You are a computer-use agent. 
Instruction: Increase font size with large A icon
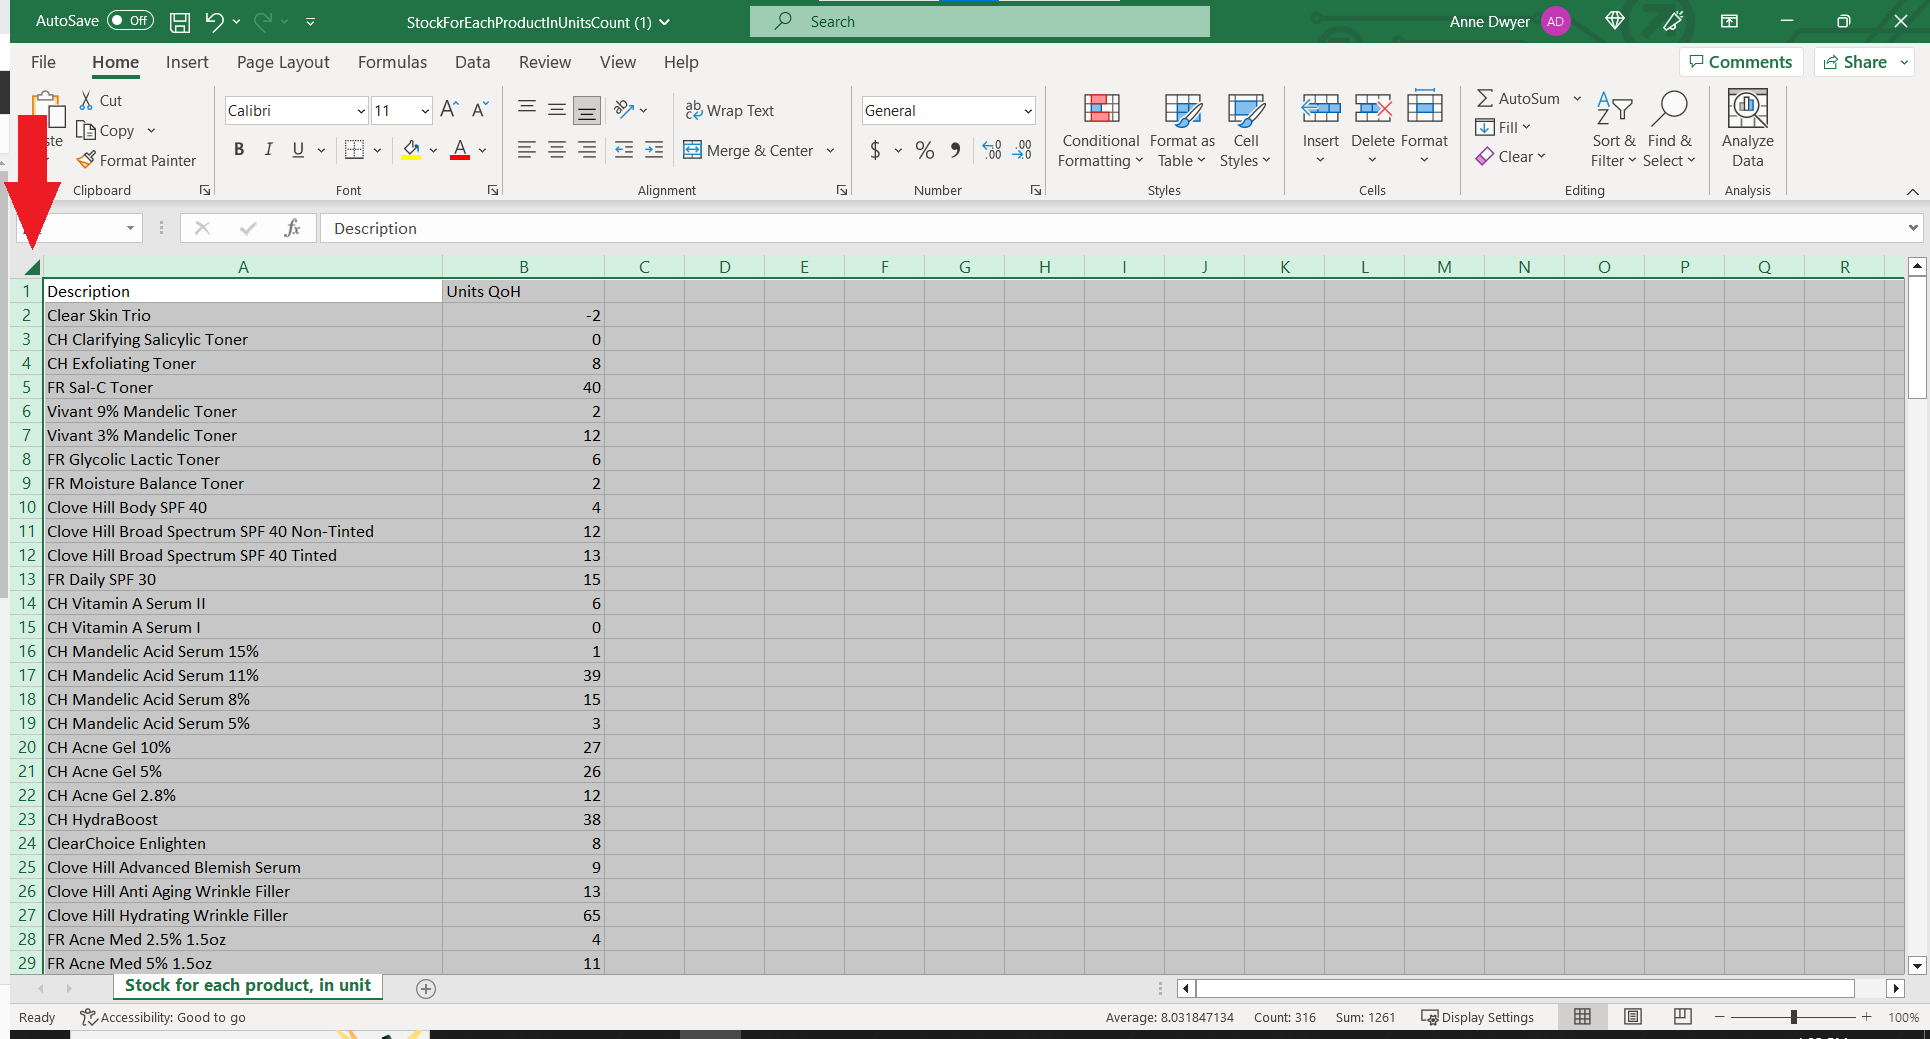click(x=450, y=109)
